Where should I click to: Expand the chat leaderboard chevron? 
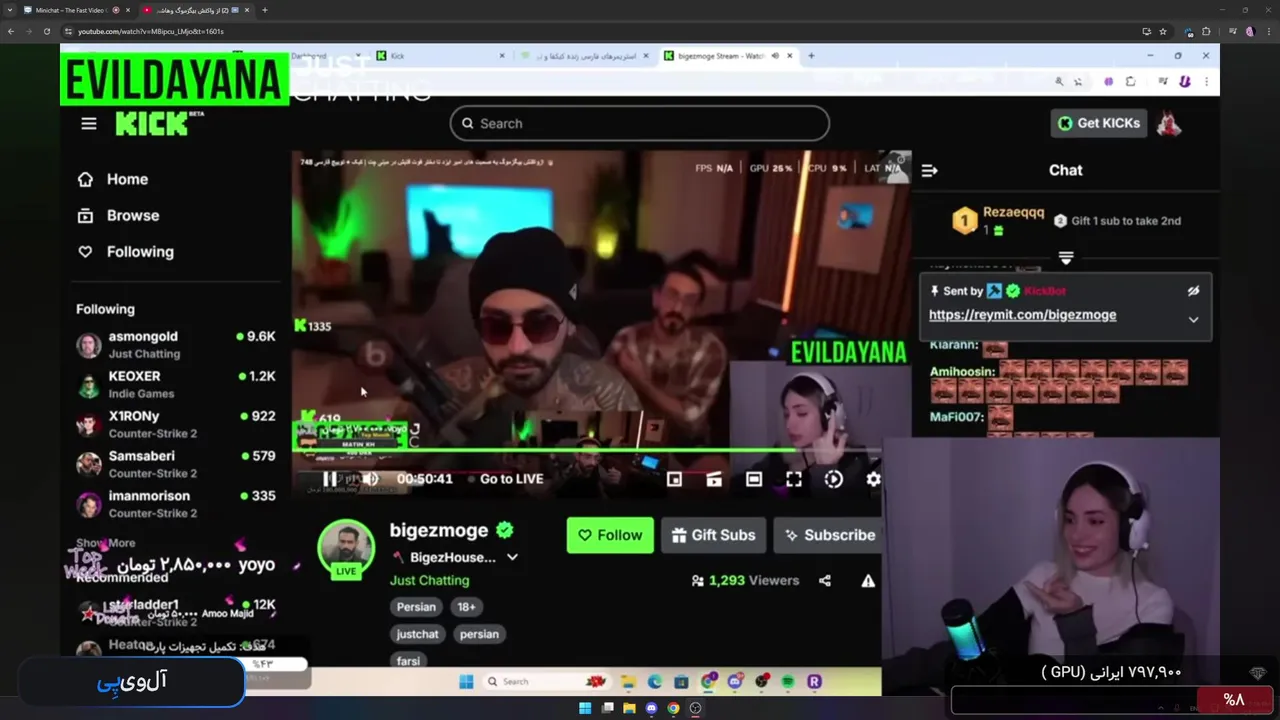pos(1066,258)
